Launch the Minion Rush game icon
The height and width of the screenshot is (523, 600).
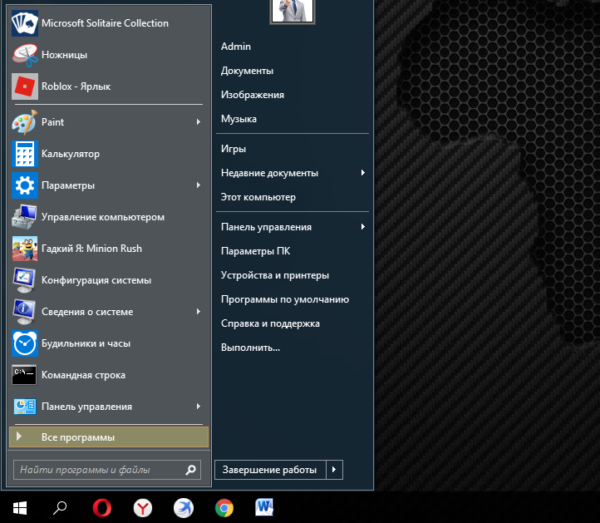pos(25,249)
